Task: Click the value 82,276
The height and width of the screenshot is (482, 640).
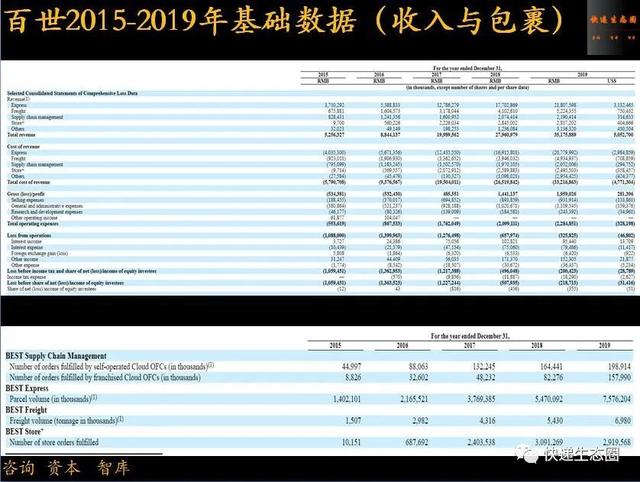Action: pyautogui.click(x=553, y=378)
